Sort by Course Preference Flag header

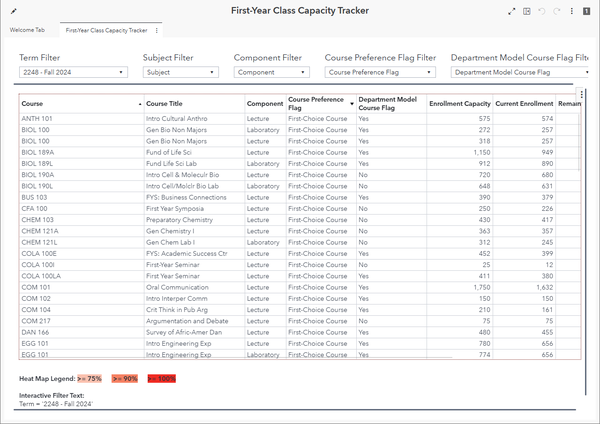321,104
